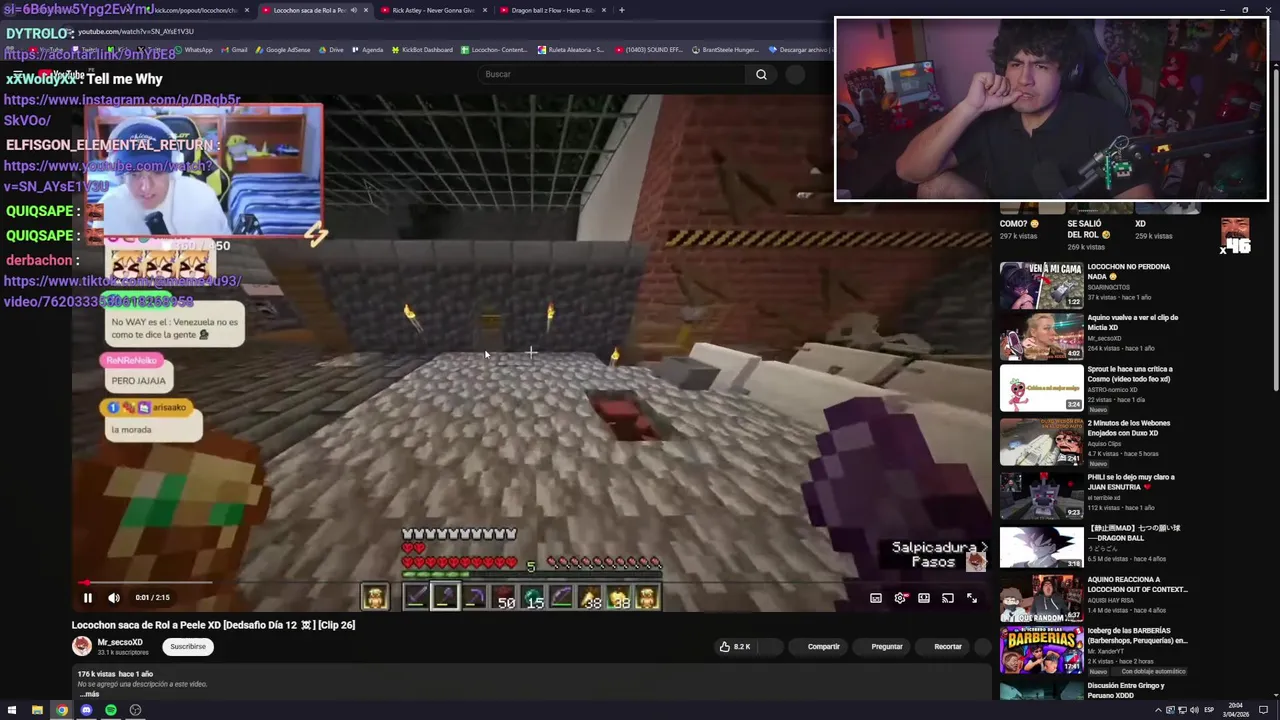Open Discord from the taskbar
Screen dimensions: 1280x720
86,711
